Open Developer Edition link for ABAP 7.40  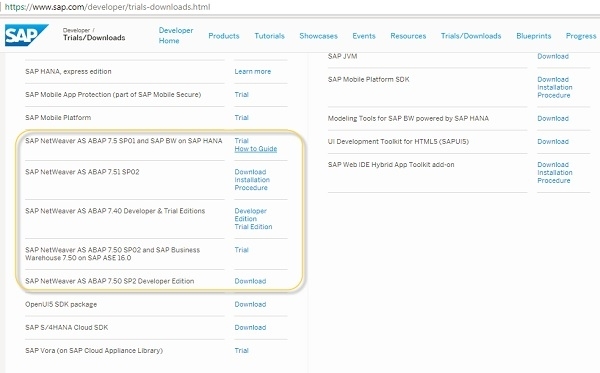tap(251, 215)
